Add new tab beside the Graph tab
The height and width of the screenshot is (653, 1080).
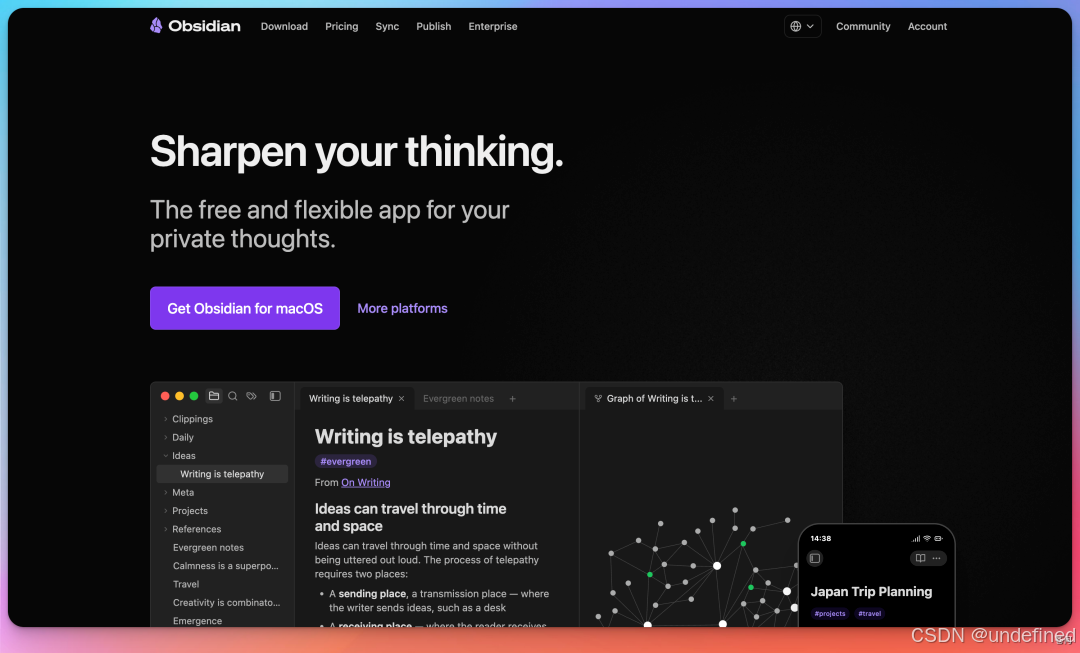coord(734,399)
